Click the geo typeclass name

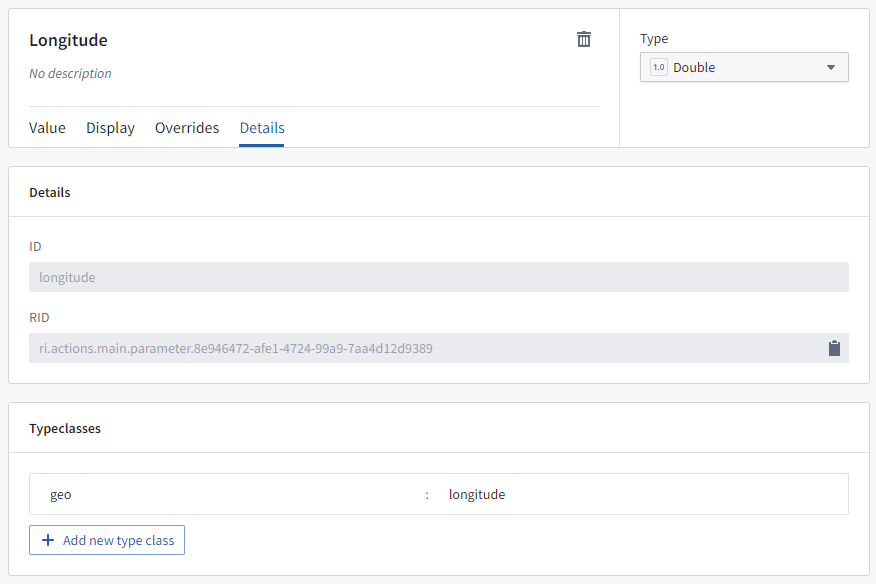[x=60, y=495]
